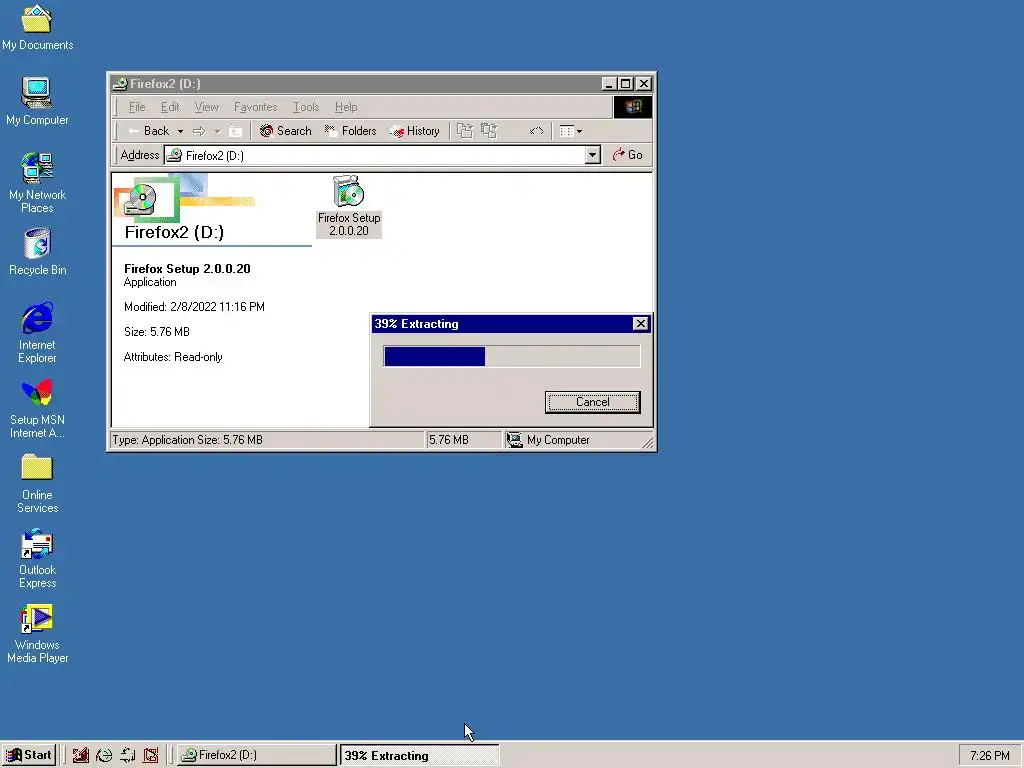Expand the Forward history dropdown arrow
Viewport: 1024px width, 768px height.
click(x=217, y=131)
